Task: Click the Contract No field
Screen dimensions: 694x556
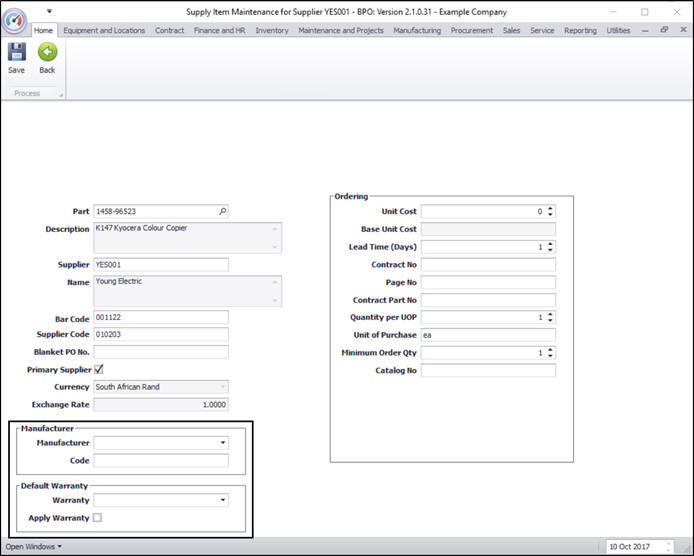Action: (x=488, y=265)
